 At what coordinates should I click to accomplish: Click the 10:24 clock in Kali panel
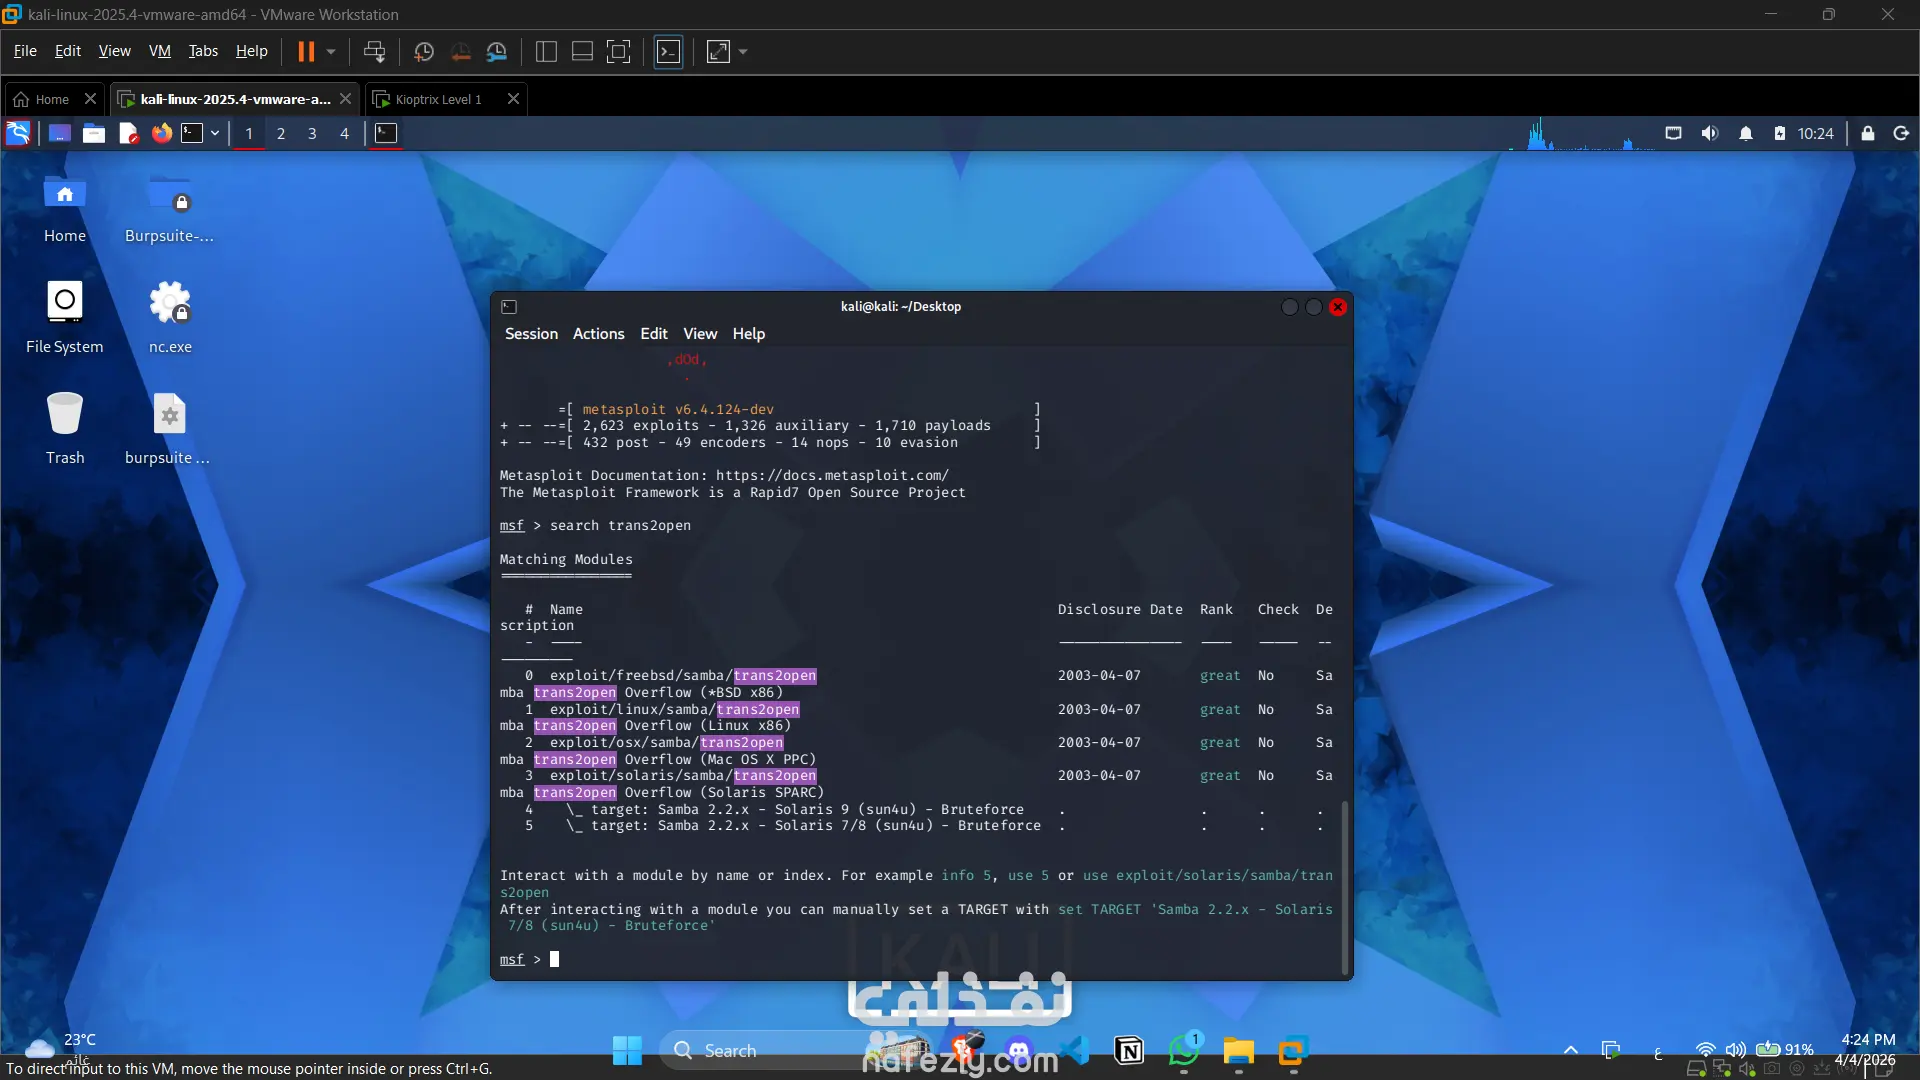pos(1815,133)
